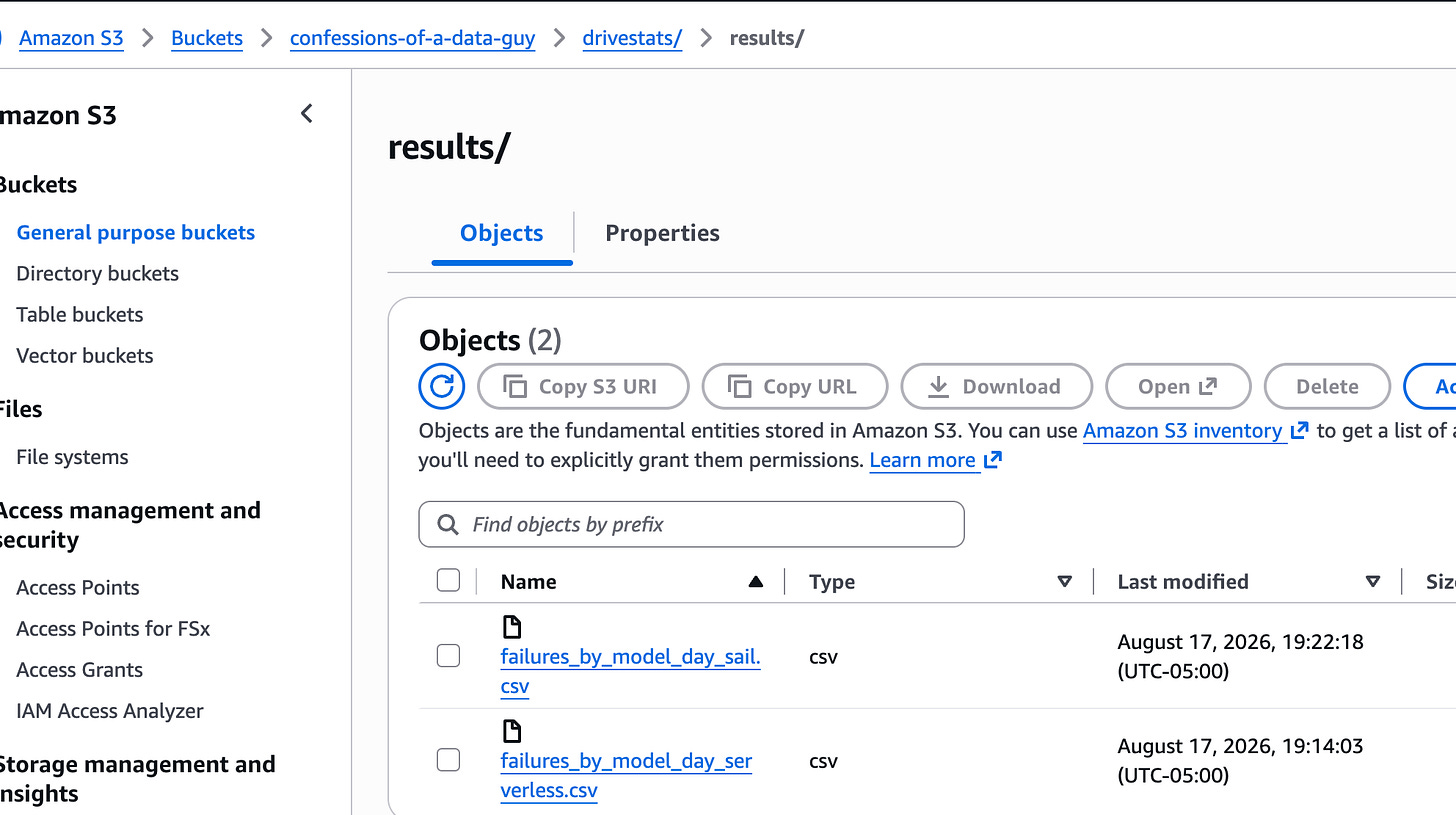Refresh the objects list
Viewport: 1456px width, 815px height.
coord(442,386)
